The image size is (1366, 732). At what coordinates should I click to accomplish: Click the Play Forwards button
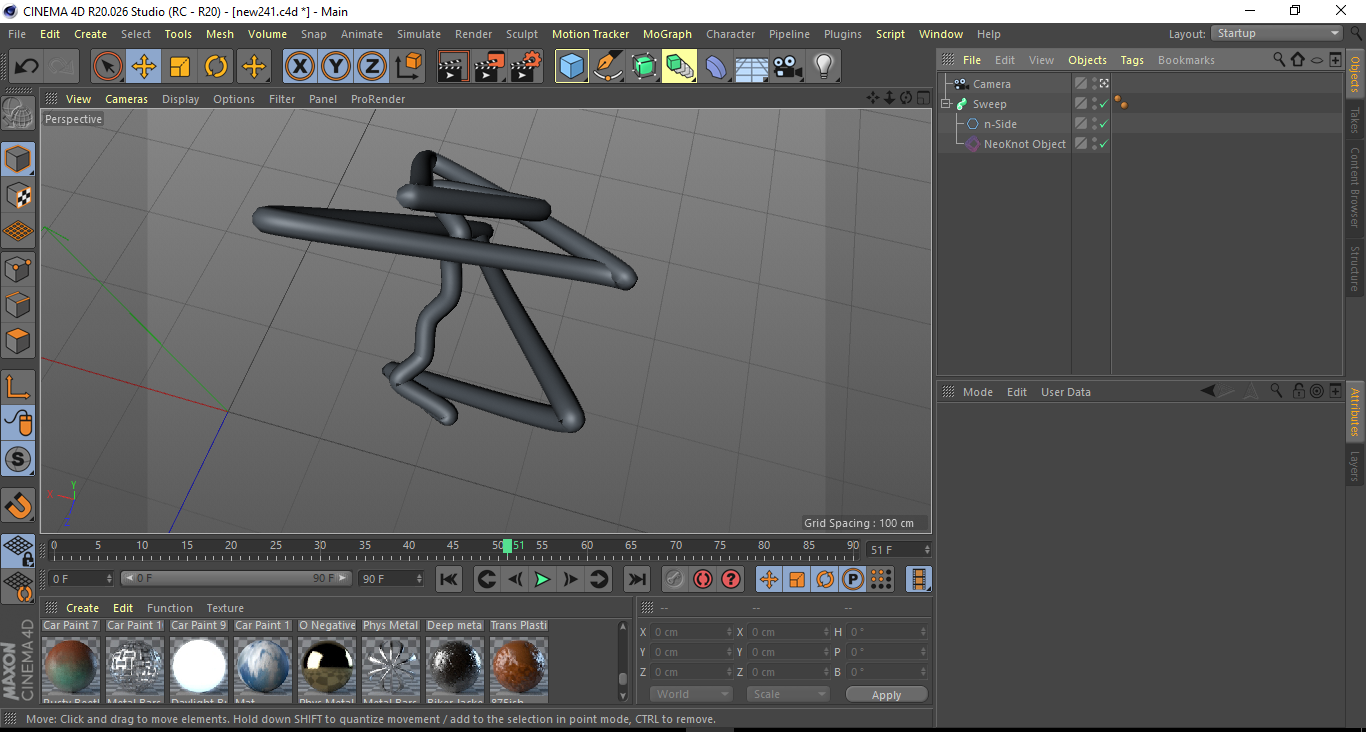[x=542, y=579]
